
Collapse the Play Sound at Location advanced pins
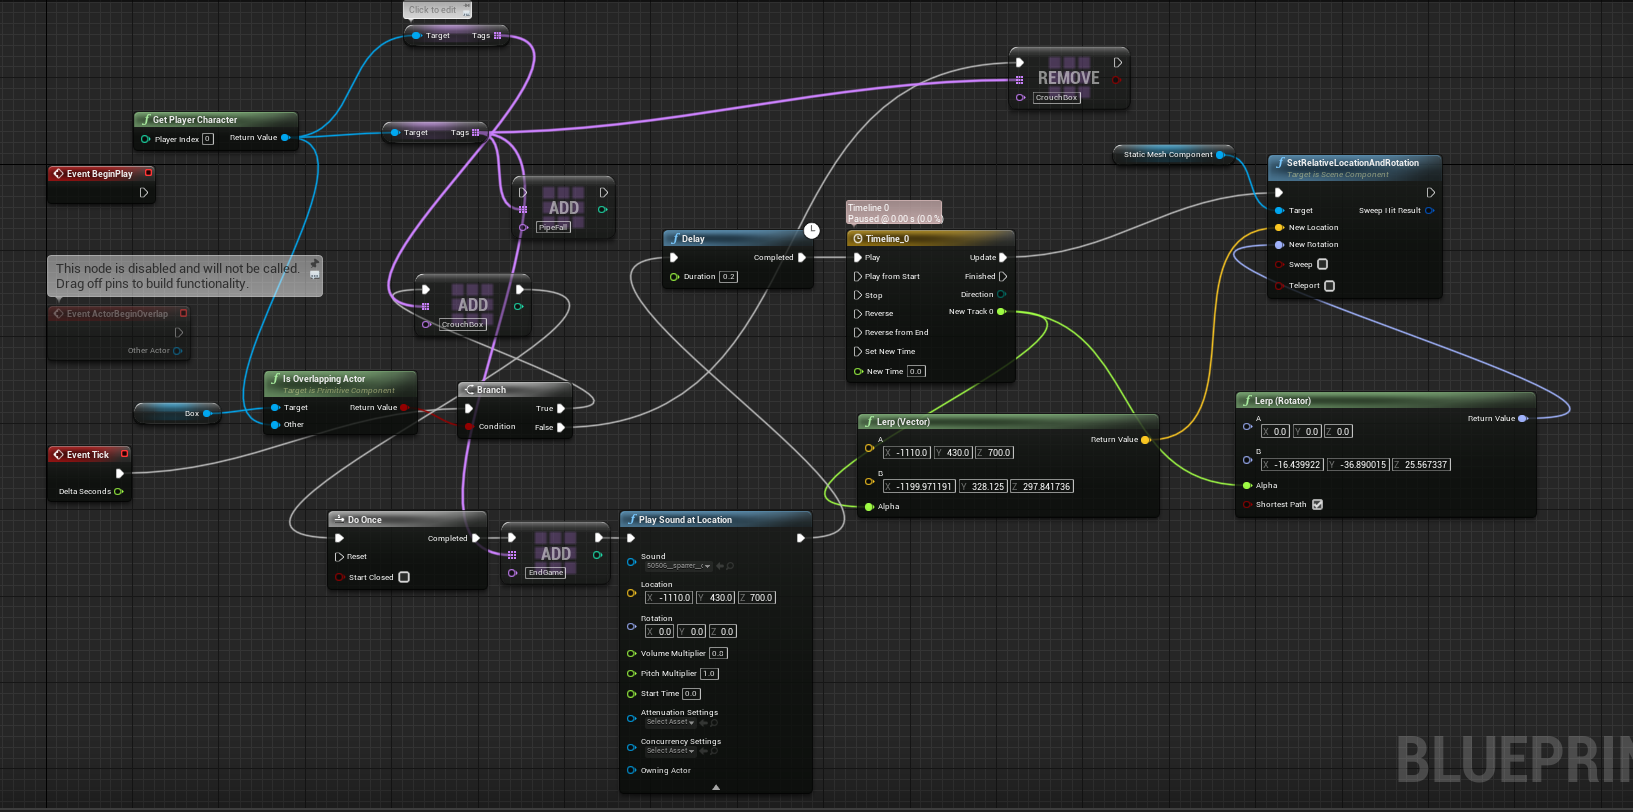click(716, 787)
